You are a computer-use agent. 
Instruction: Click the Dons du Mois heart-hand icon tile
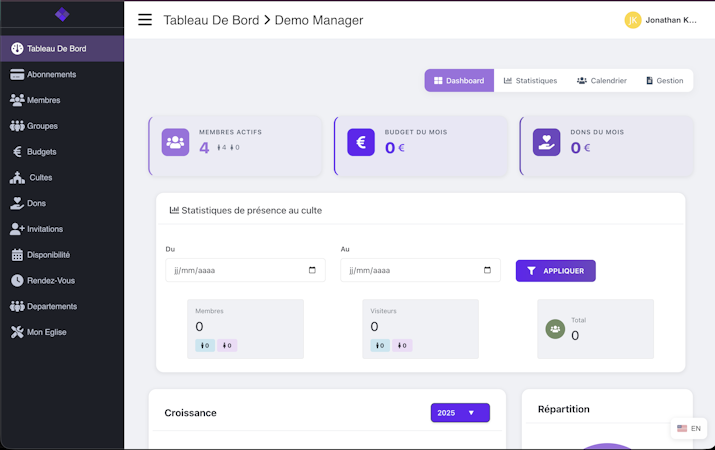(546, 142)
